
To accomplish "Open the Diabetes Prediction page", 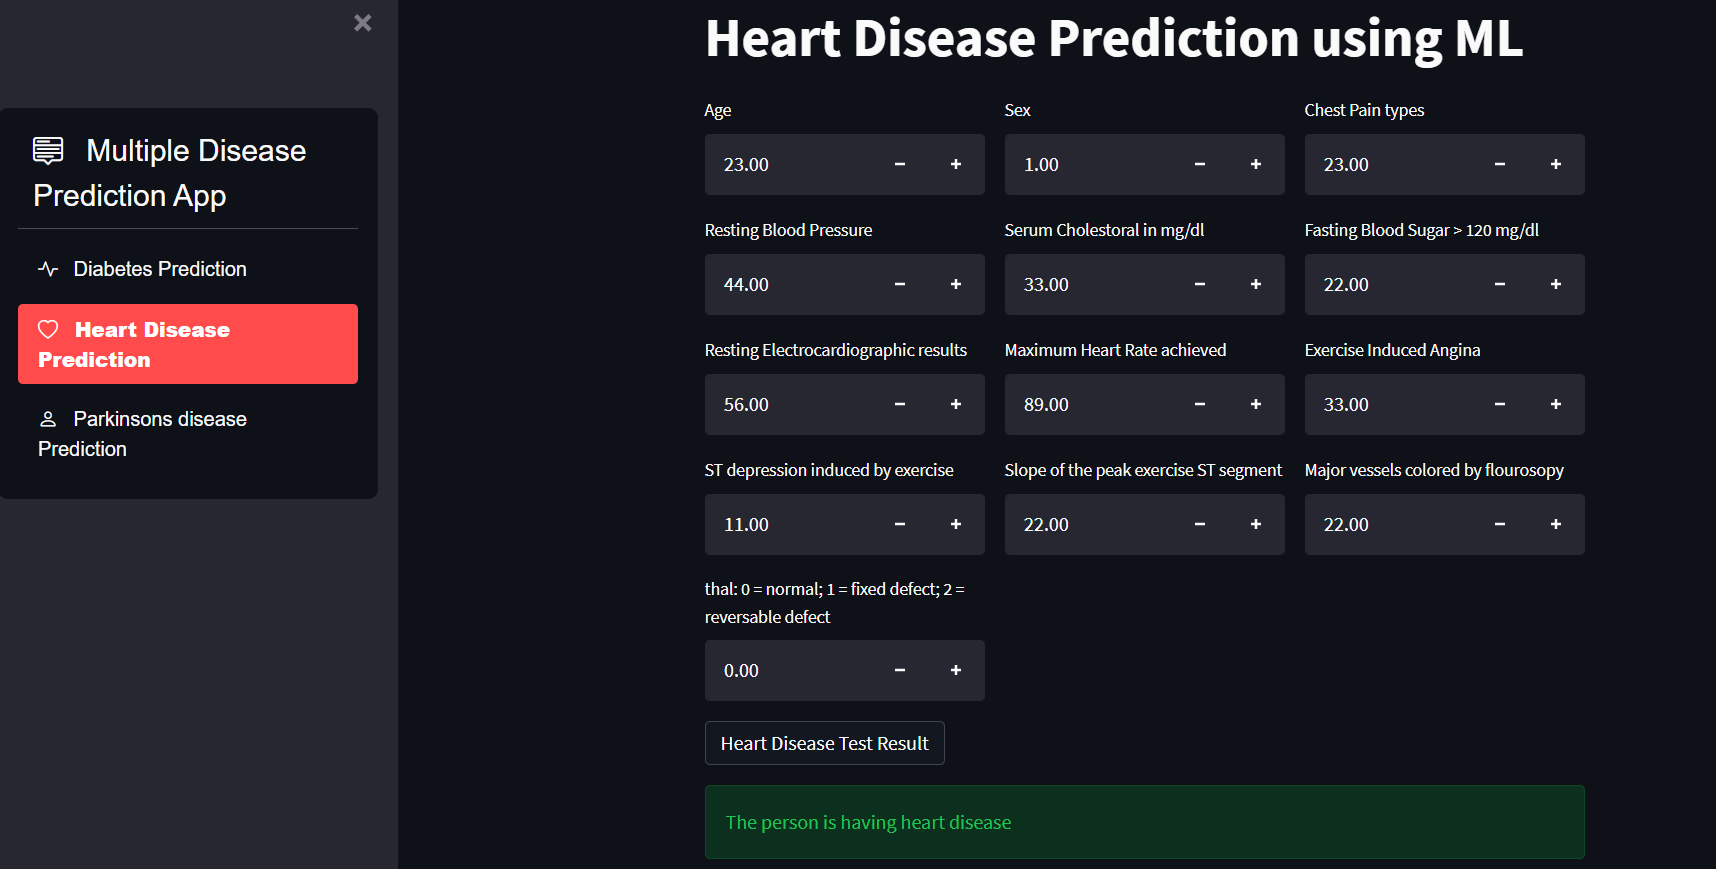I will tap(159, 269).
